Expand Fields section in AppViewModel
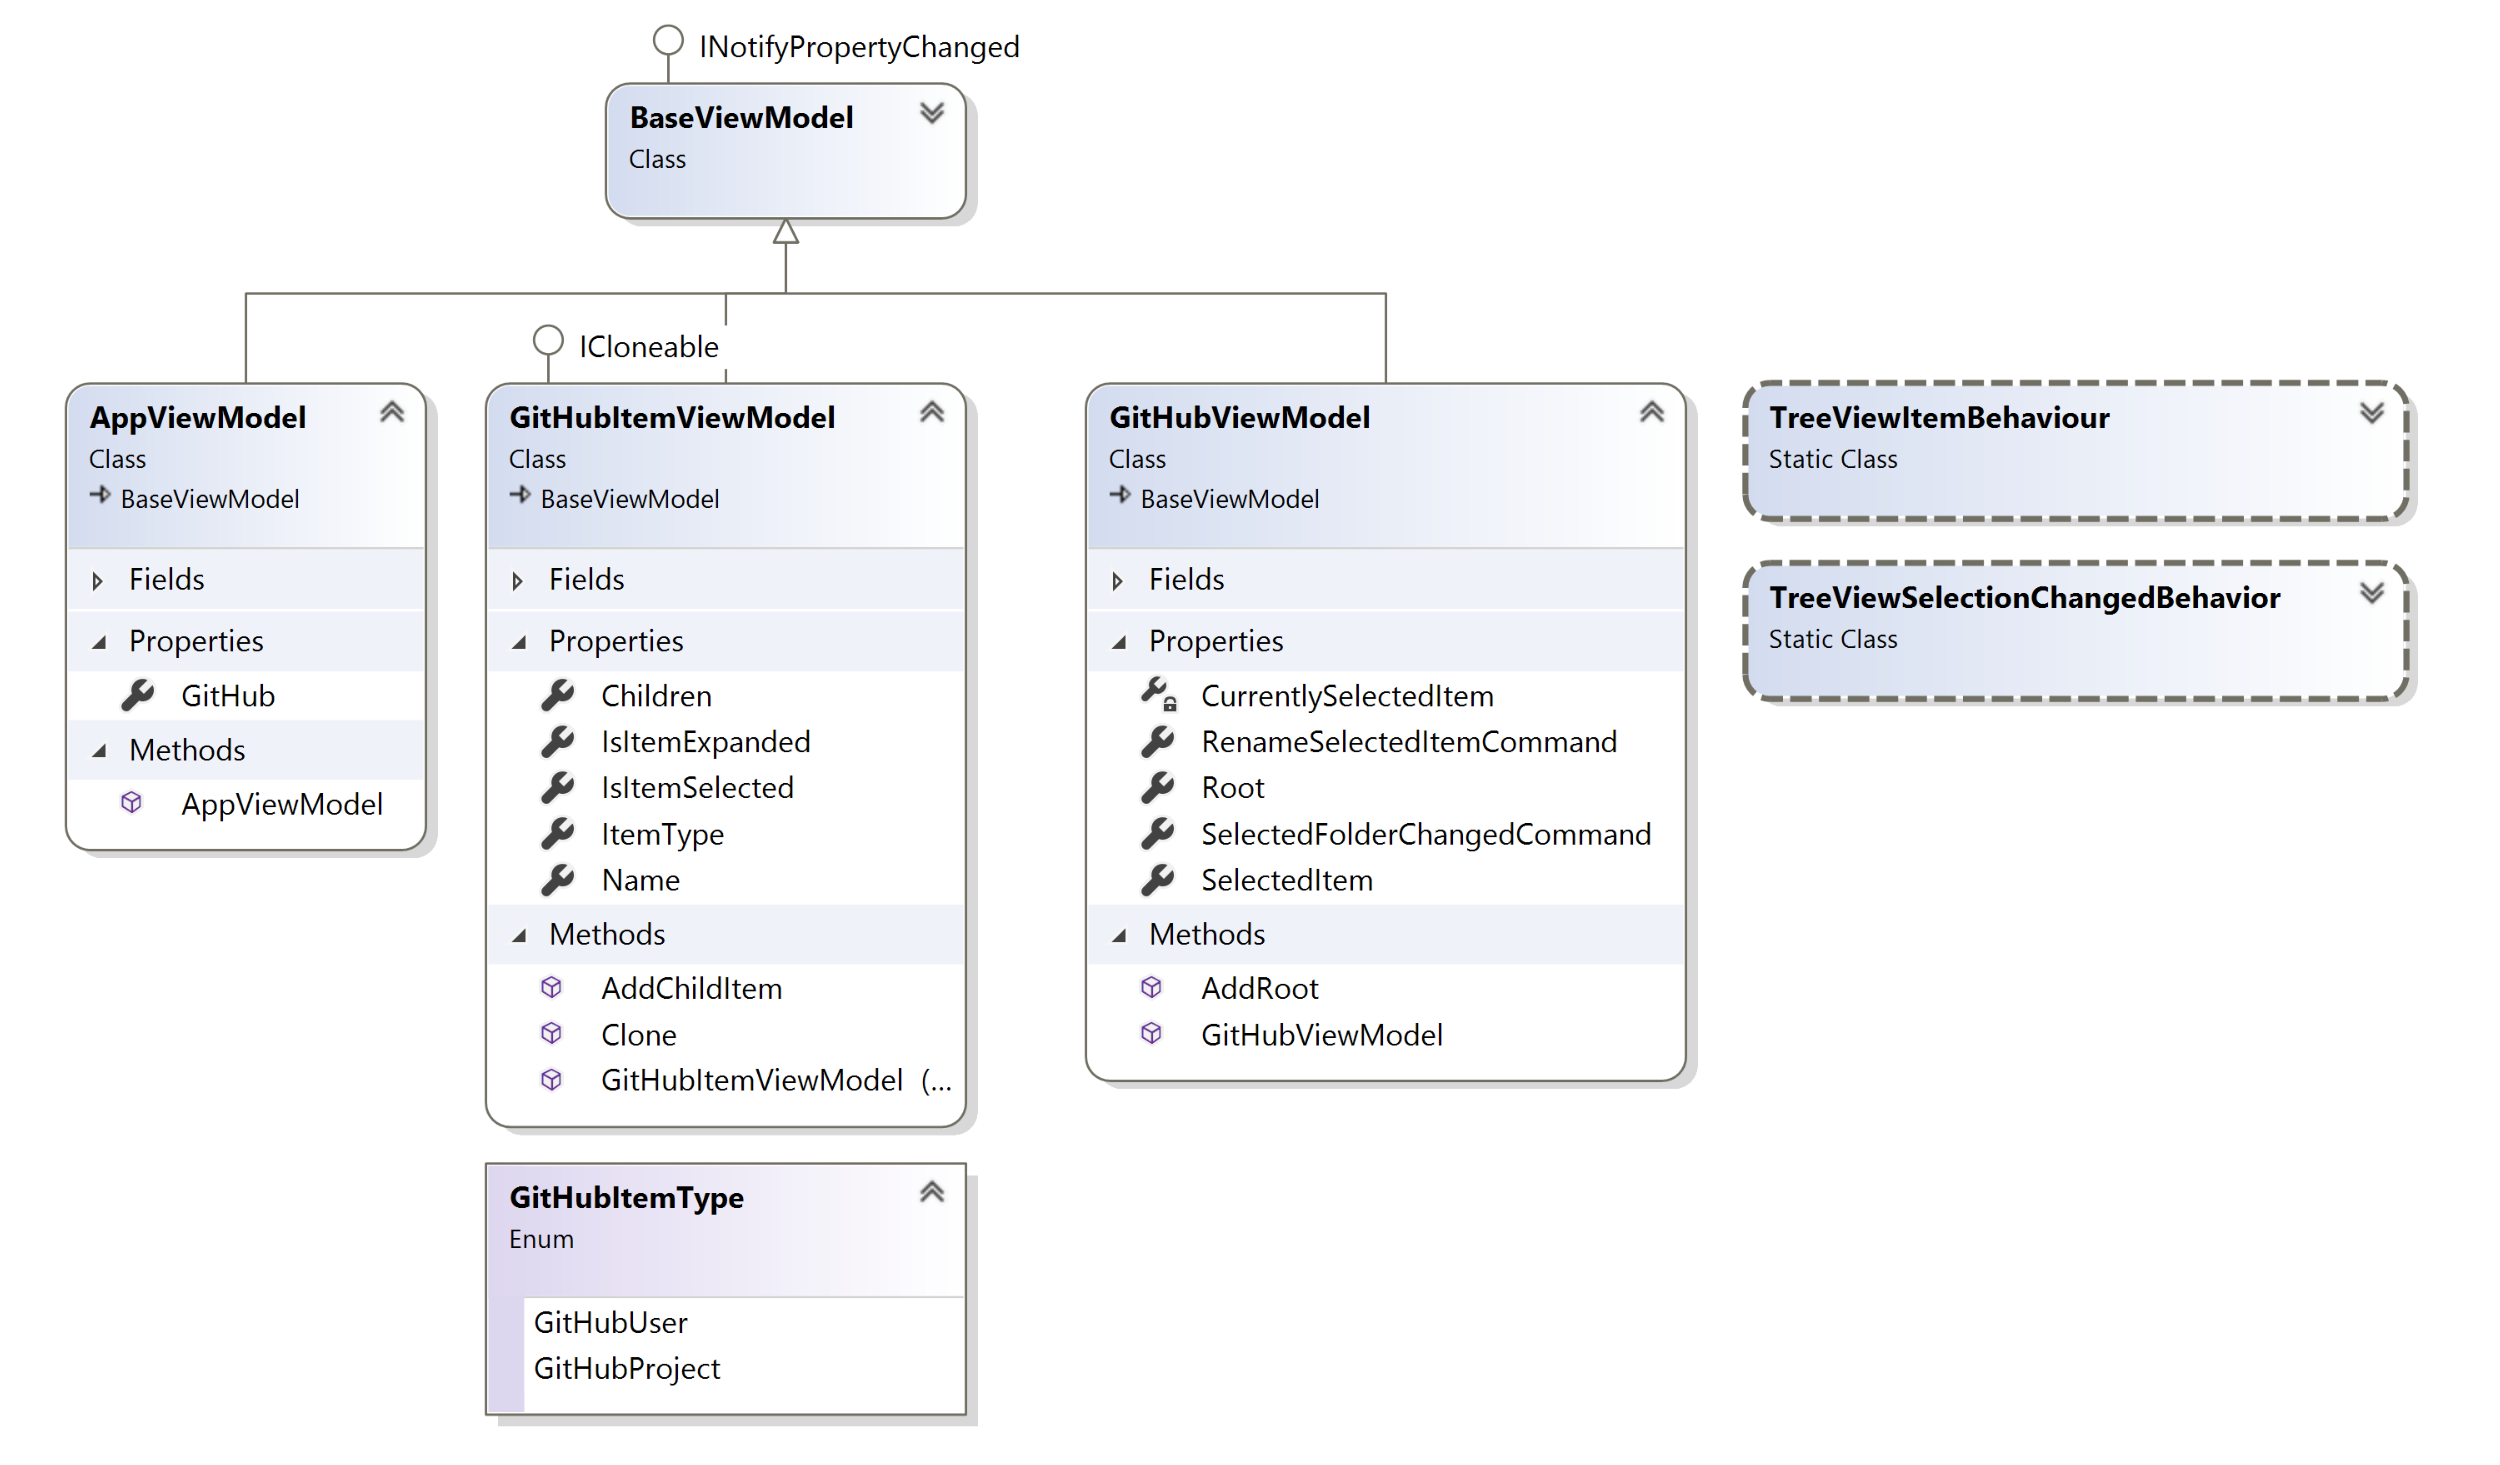The image size is (2500, 1465). click(x=97, y=581)
